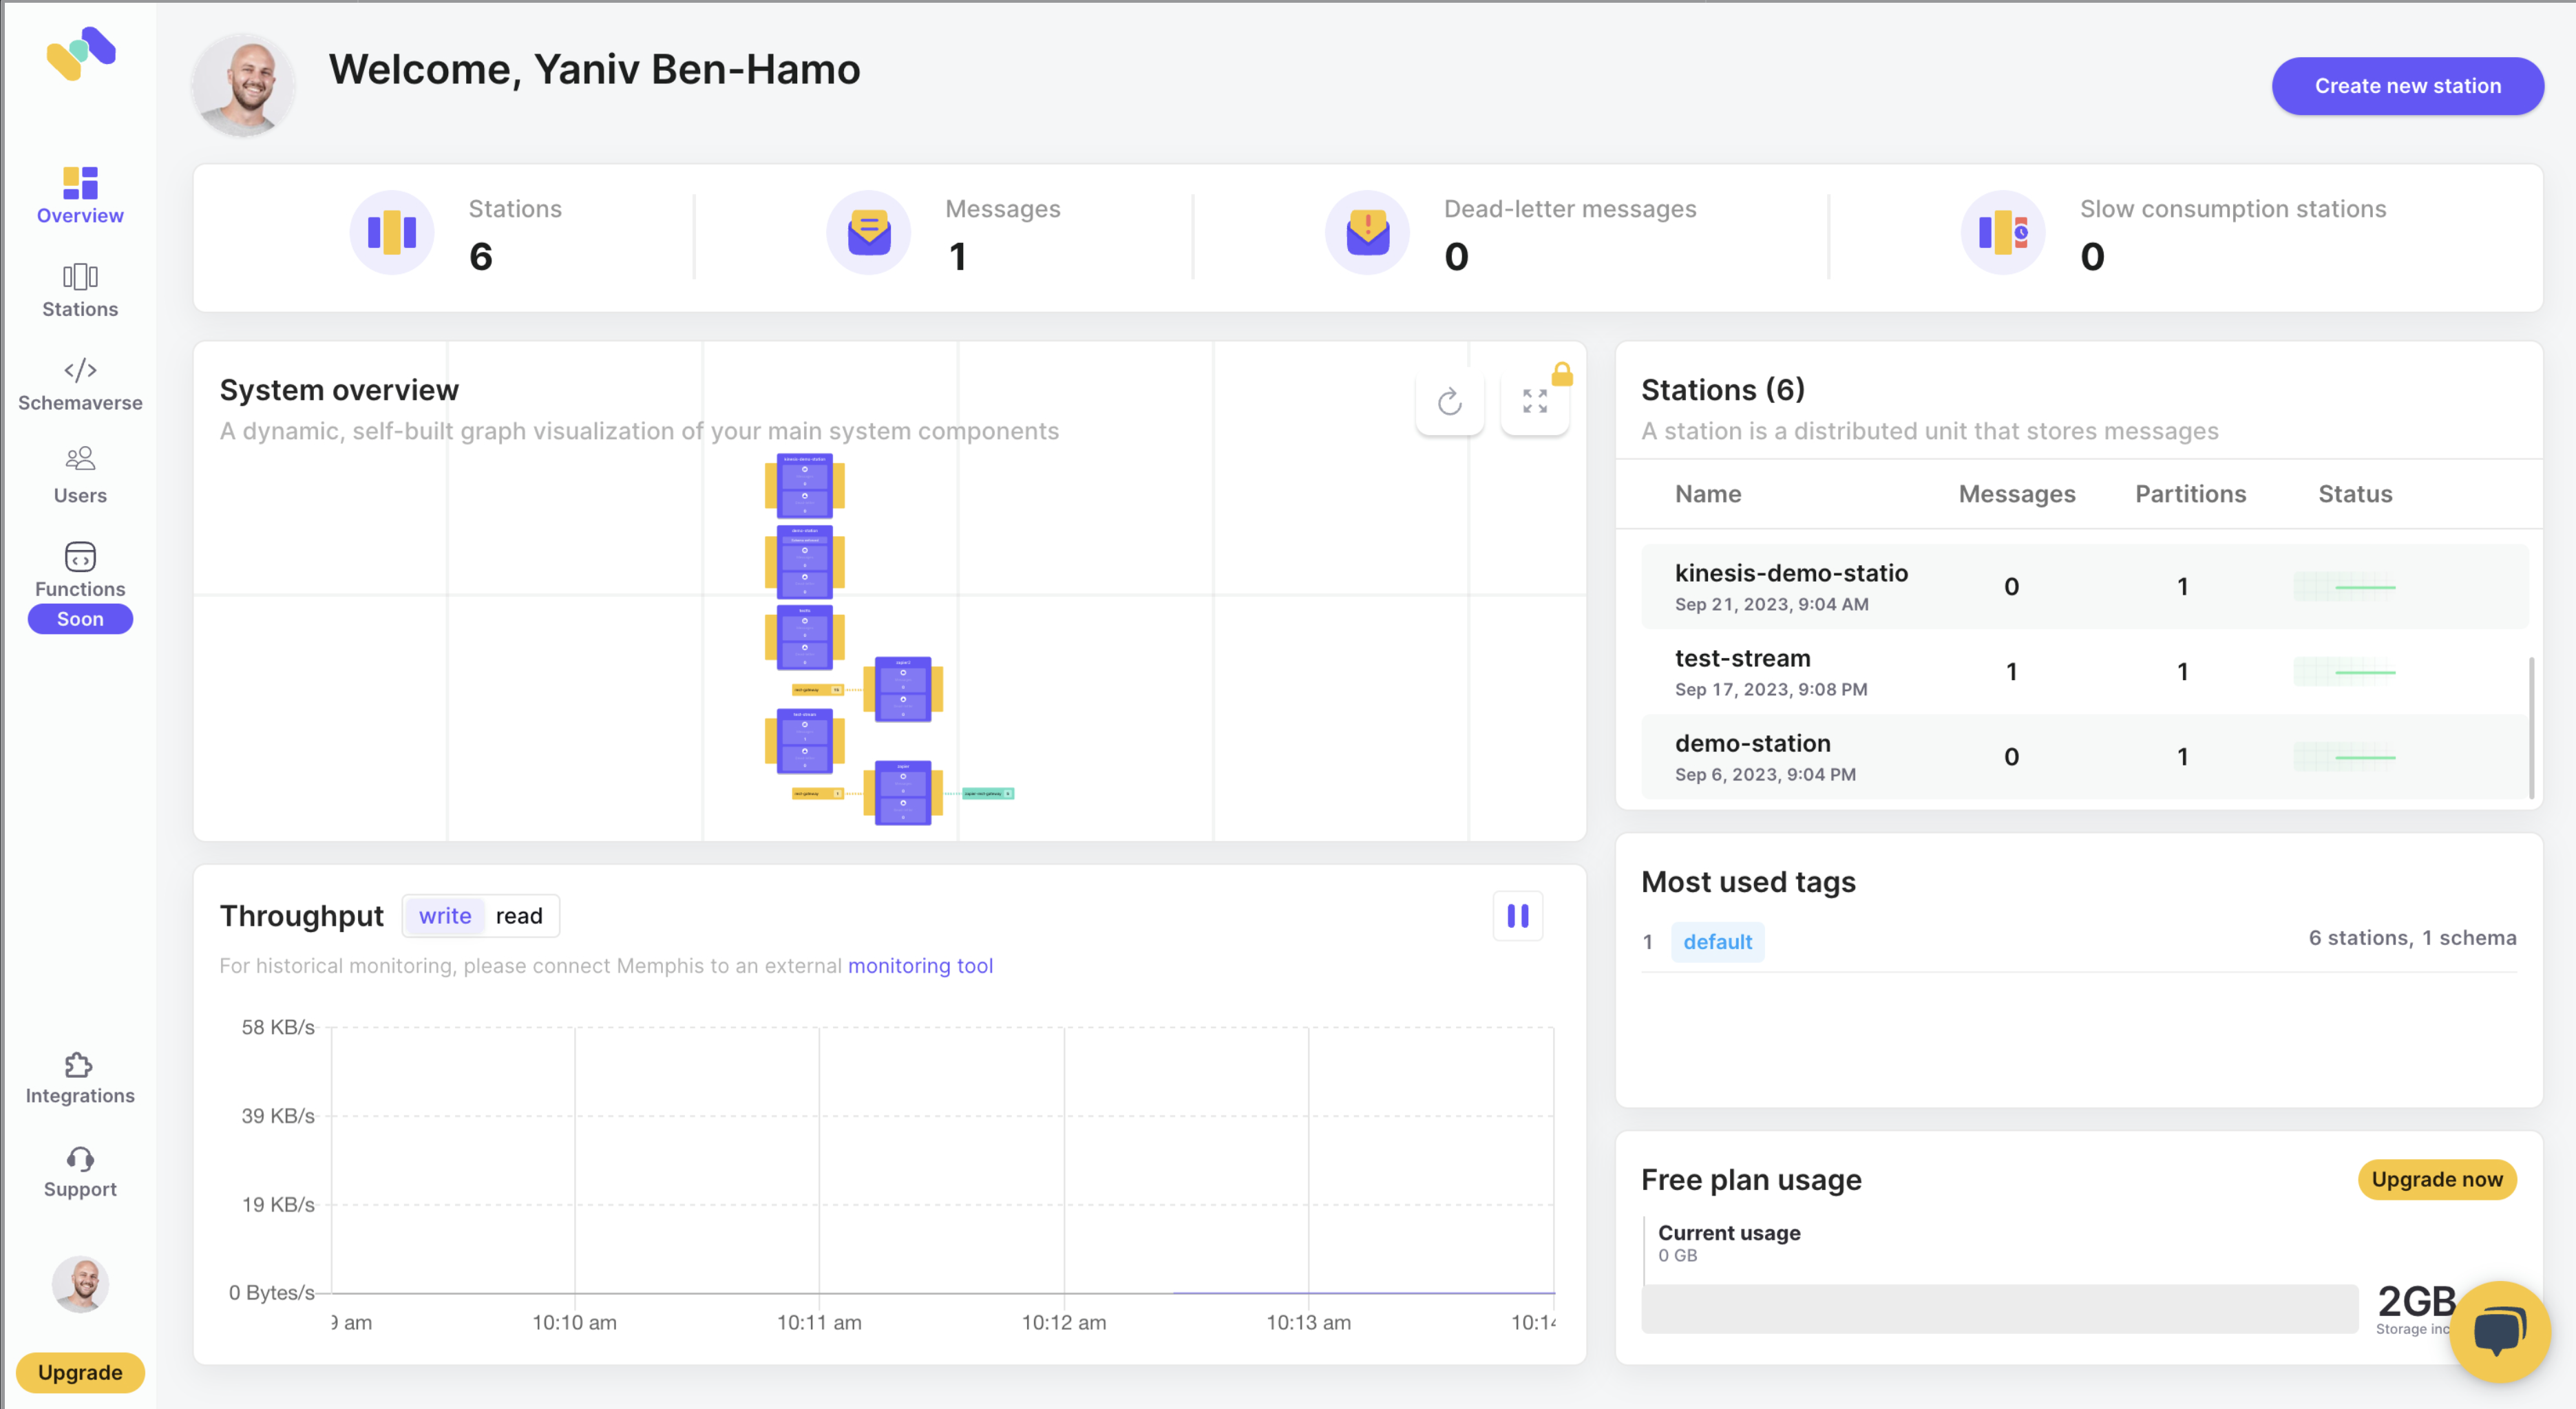Open demo-station station row

coord(2085,757)
